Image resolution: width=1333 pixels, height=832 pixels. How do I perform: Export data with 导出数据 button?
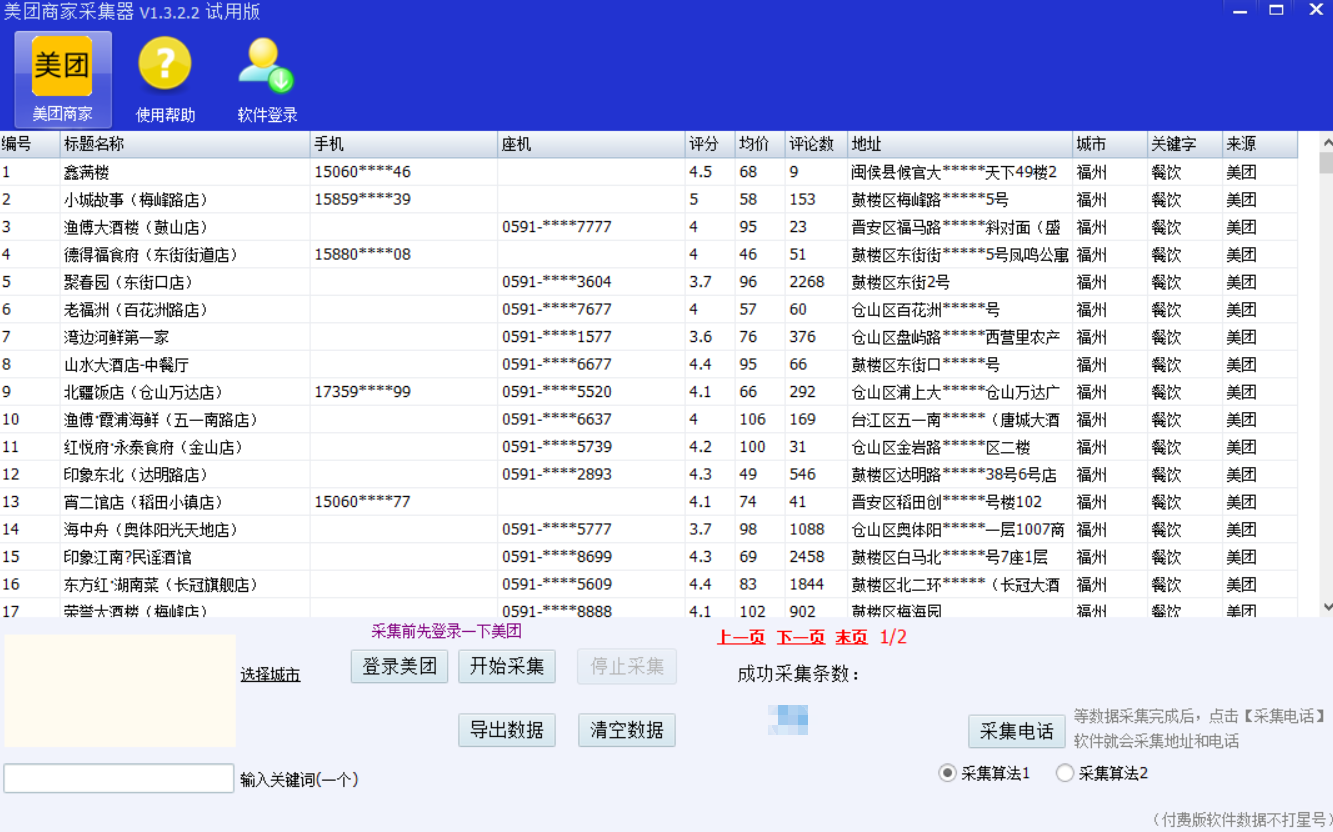tap(507, 730)
